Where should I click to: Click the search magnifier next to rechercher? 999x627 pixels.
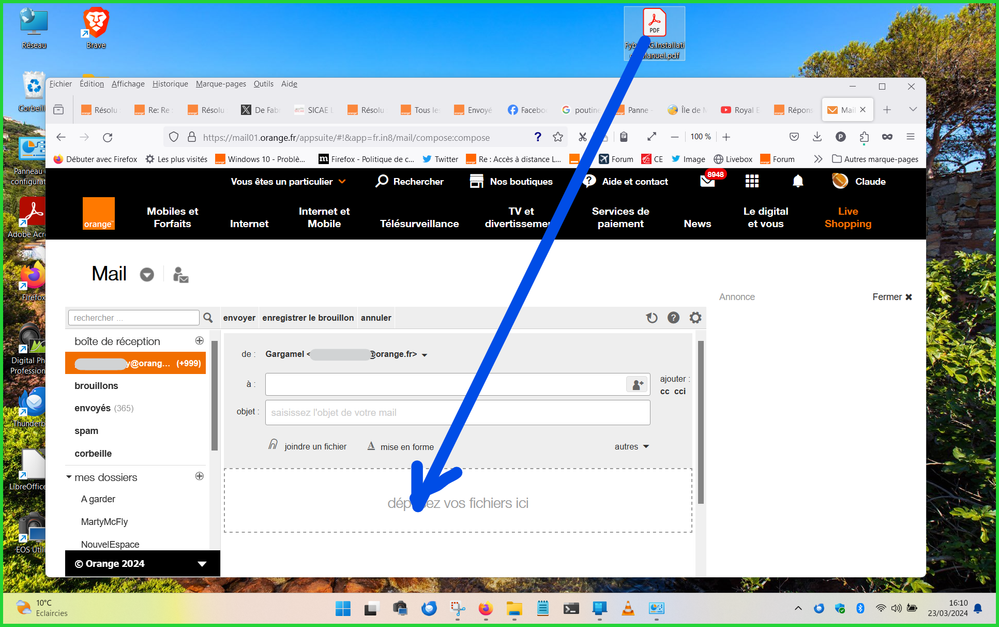(208, 318)
